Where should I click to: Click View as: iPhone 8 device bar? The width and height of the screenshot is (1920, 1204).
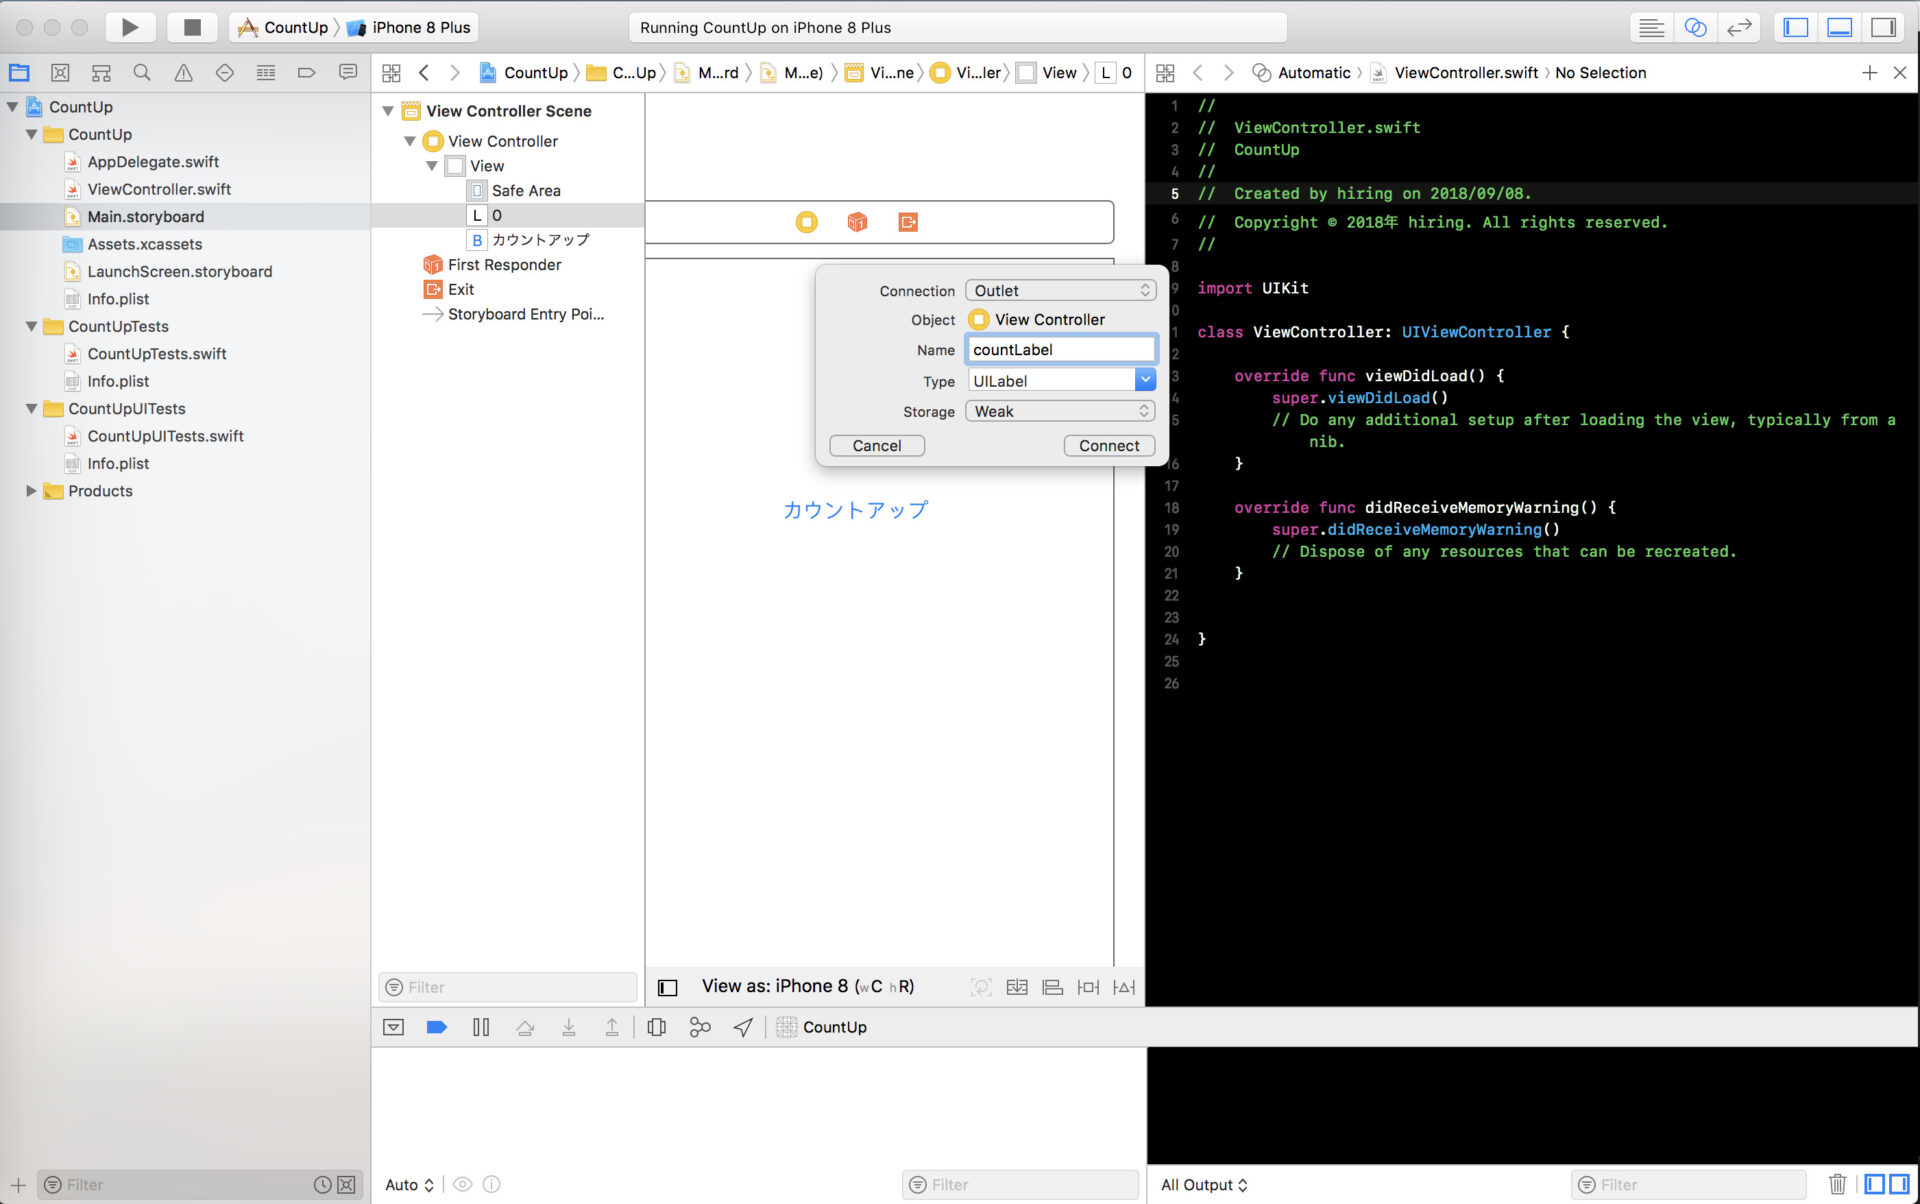pos(808,987)
